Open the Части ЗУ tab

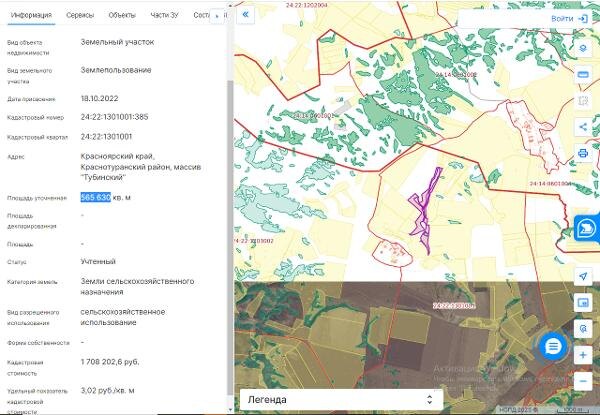coord(165,15)
